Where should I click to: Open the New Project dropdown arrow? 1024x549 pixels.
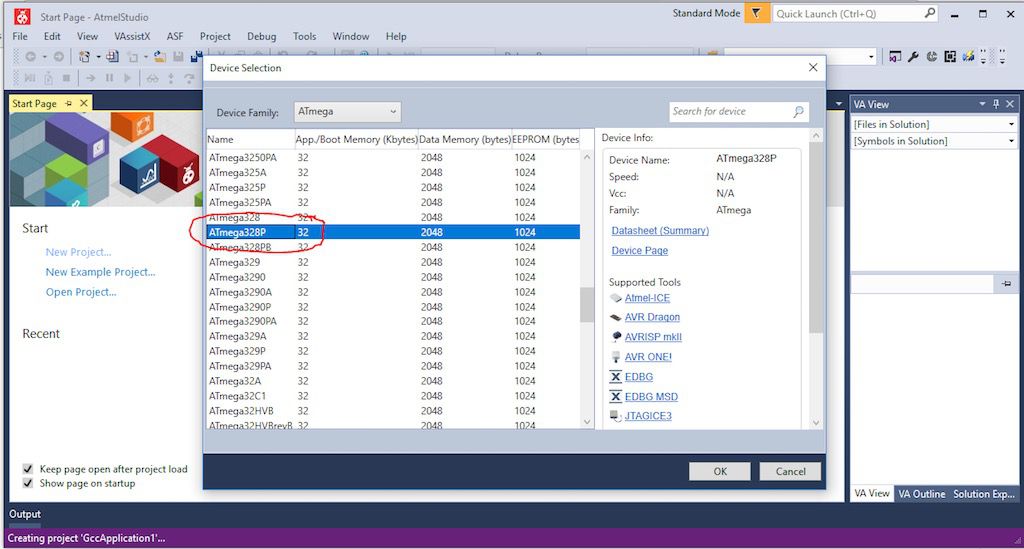(98, 57)
